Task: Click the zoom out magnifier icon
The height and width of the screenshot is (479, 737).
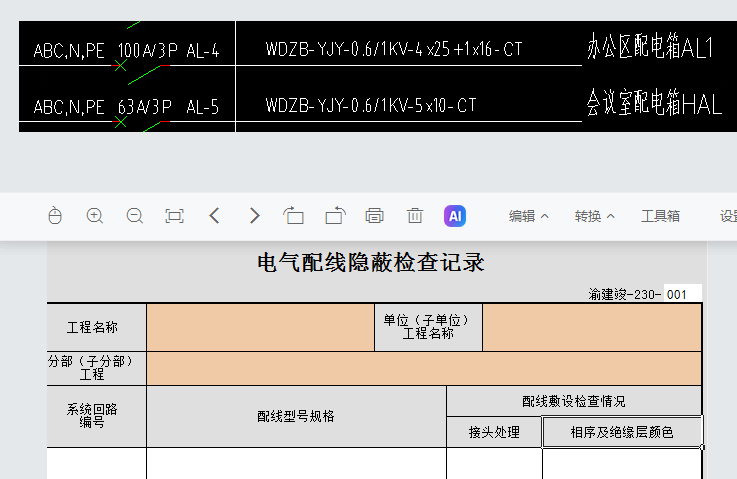Action: 135,216
